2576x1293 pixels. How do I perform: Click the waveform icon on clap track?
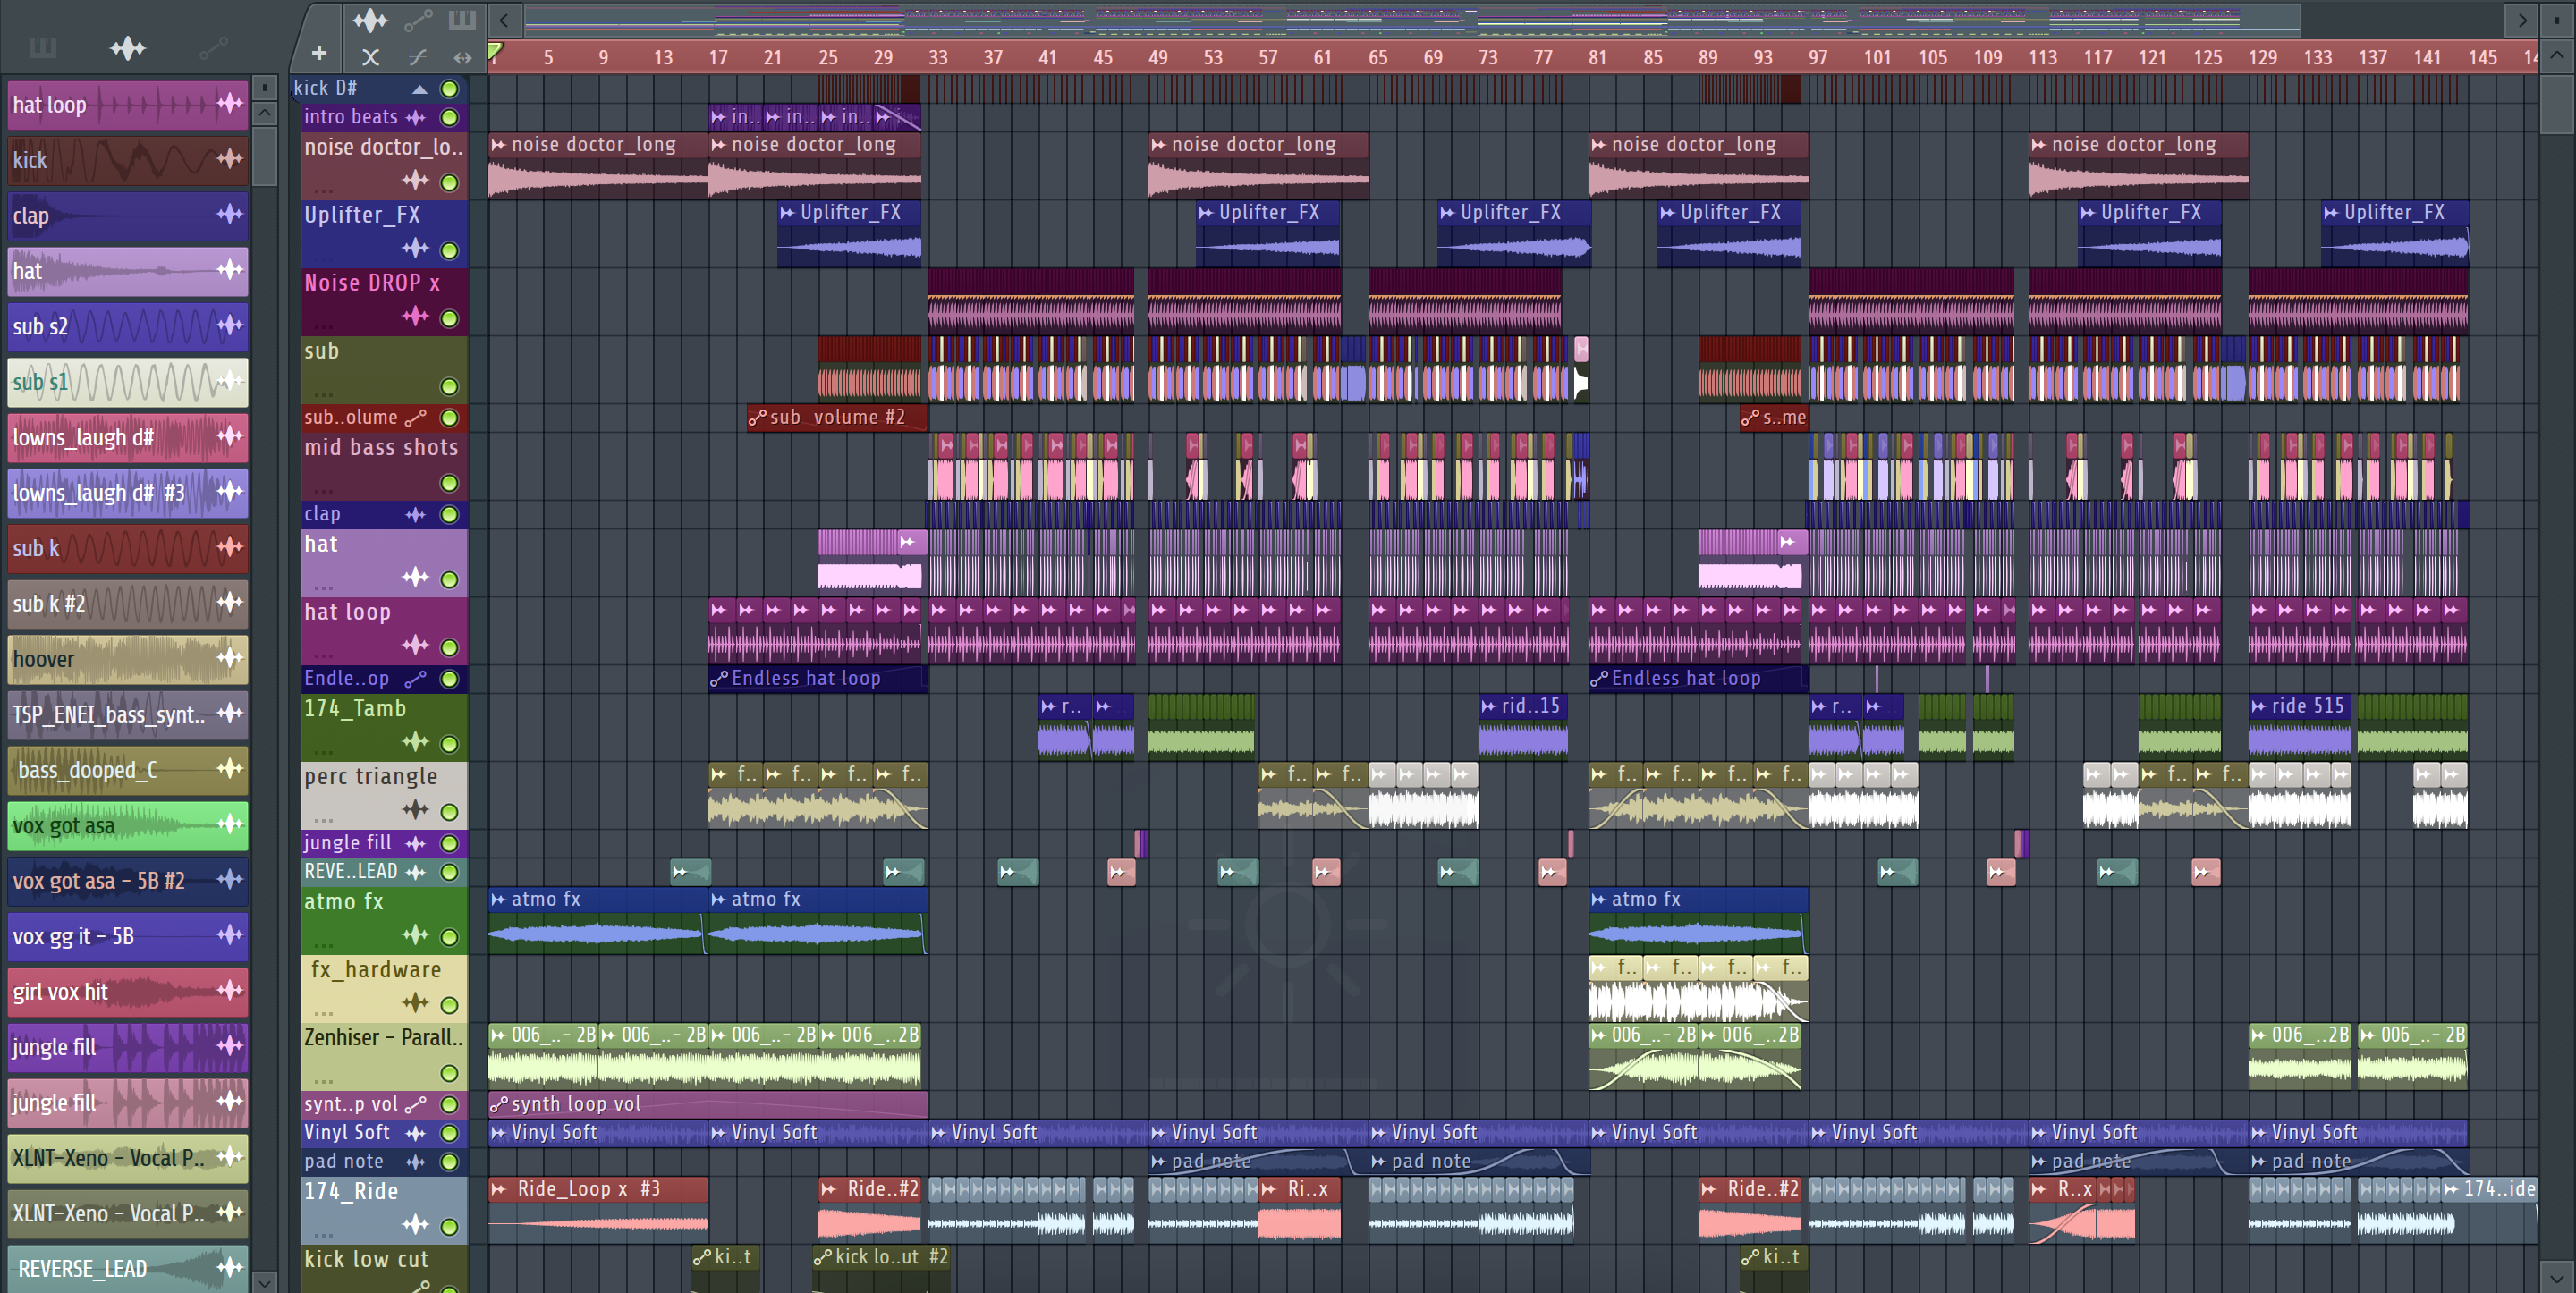pos(416,514)
